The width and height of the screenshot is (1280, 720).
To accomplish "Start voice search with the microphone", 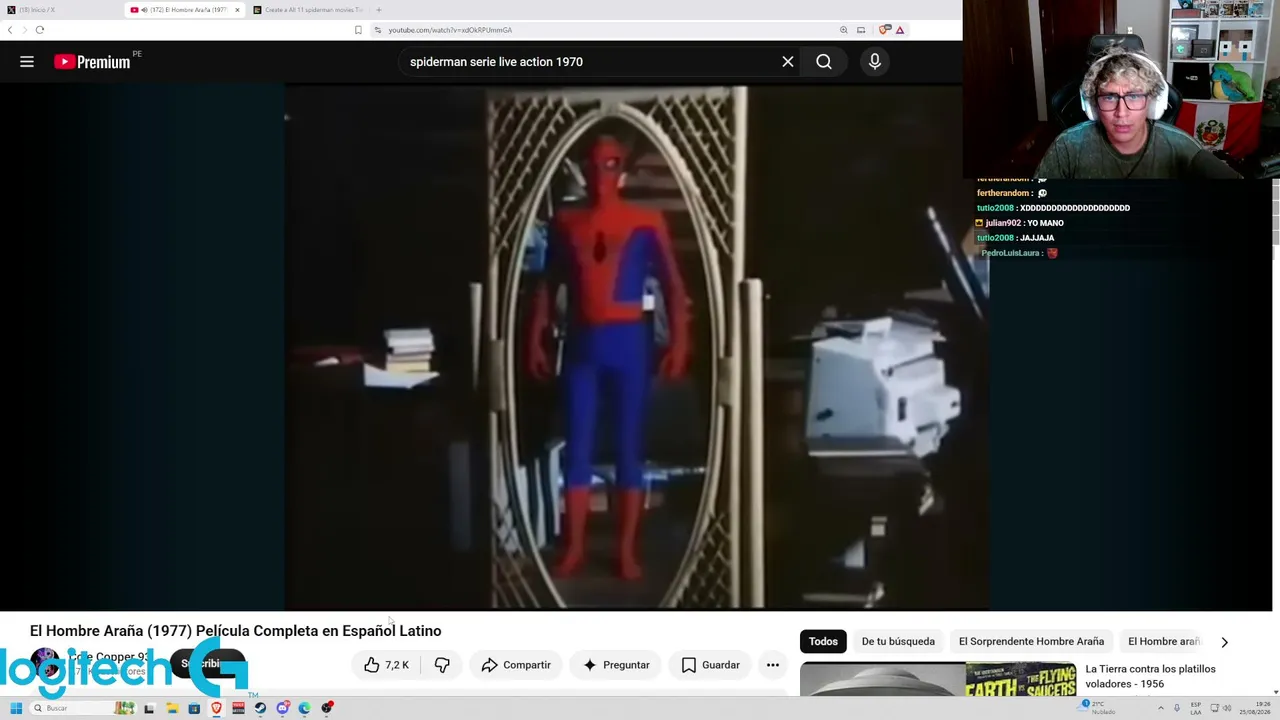I will (x=875, y=62).
